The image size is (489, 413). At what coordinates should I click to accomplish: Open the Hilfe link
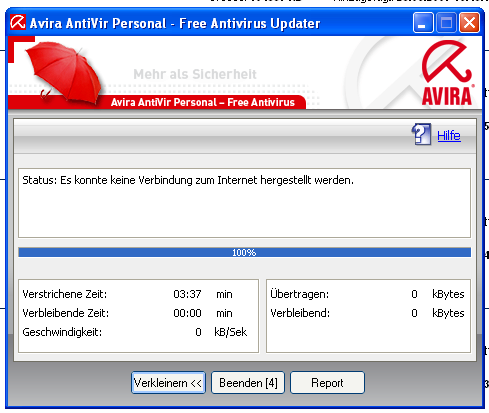tap(449, 136)
